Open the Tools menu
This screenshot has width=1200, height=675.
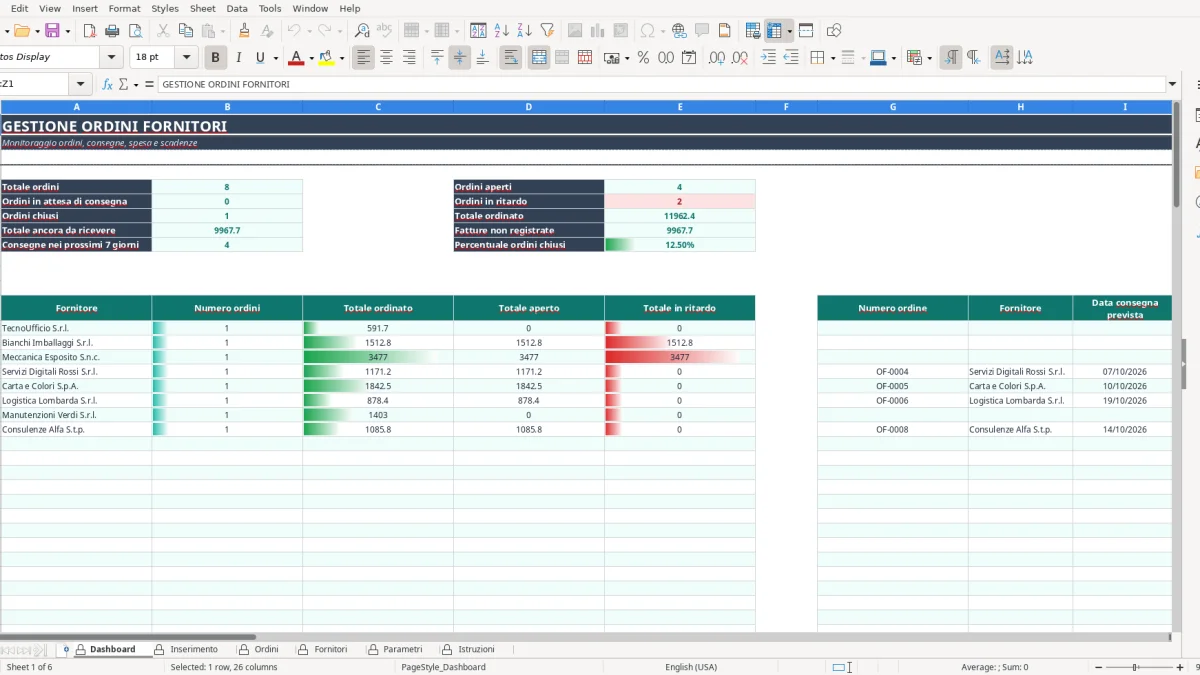coord(270,8)
